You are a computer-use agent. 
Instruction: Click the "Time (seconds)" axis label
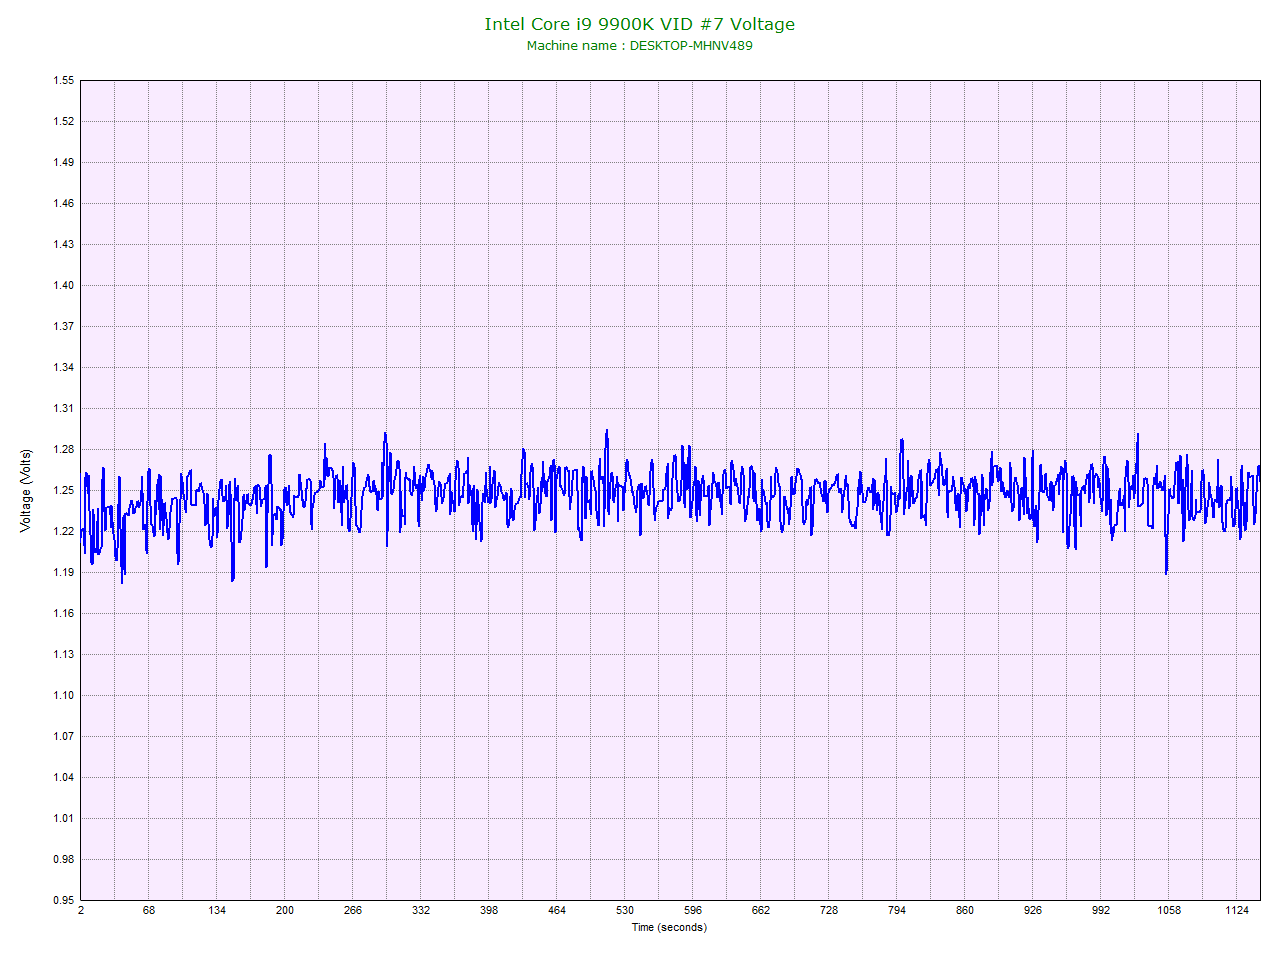click(x=669, y=927)
